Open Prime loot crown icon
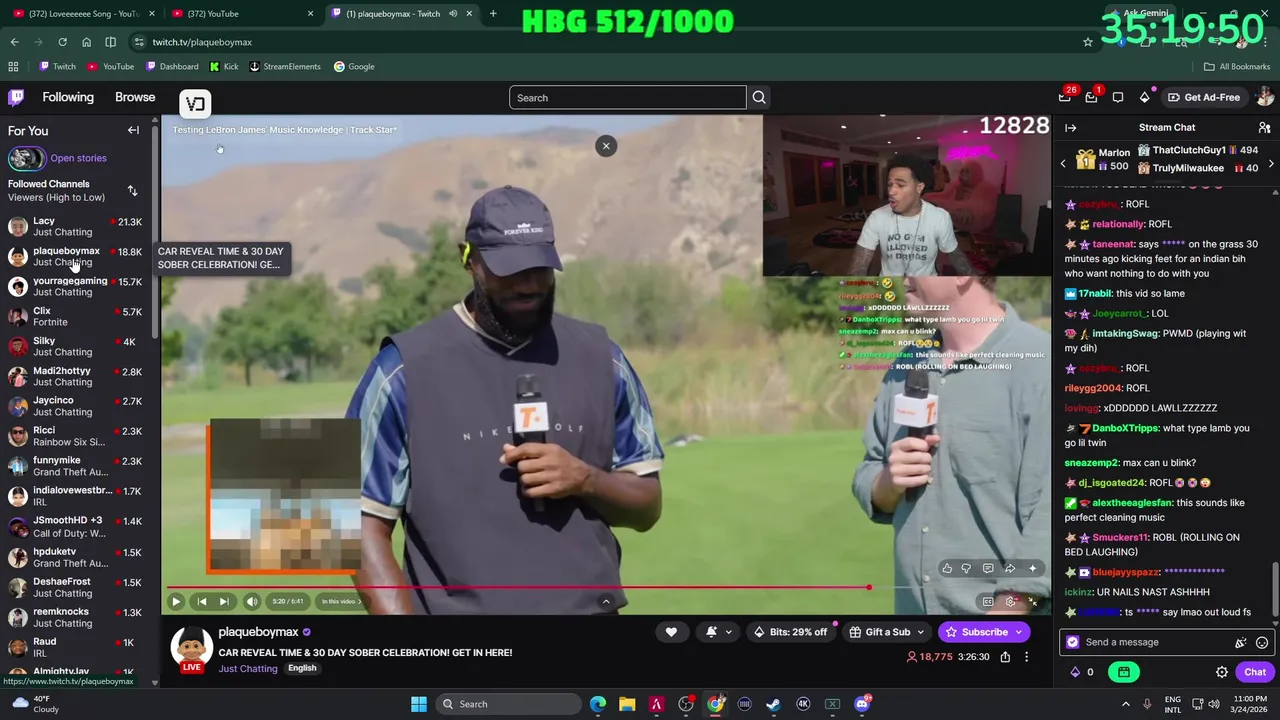The width and height of the screenshot is (1280, 720). click(1065, 97)
